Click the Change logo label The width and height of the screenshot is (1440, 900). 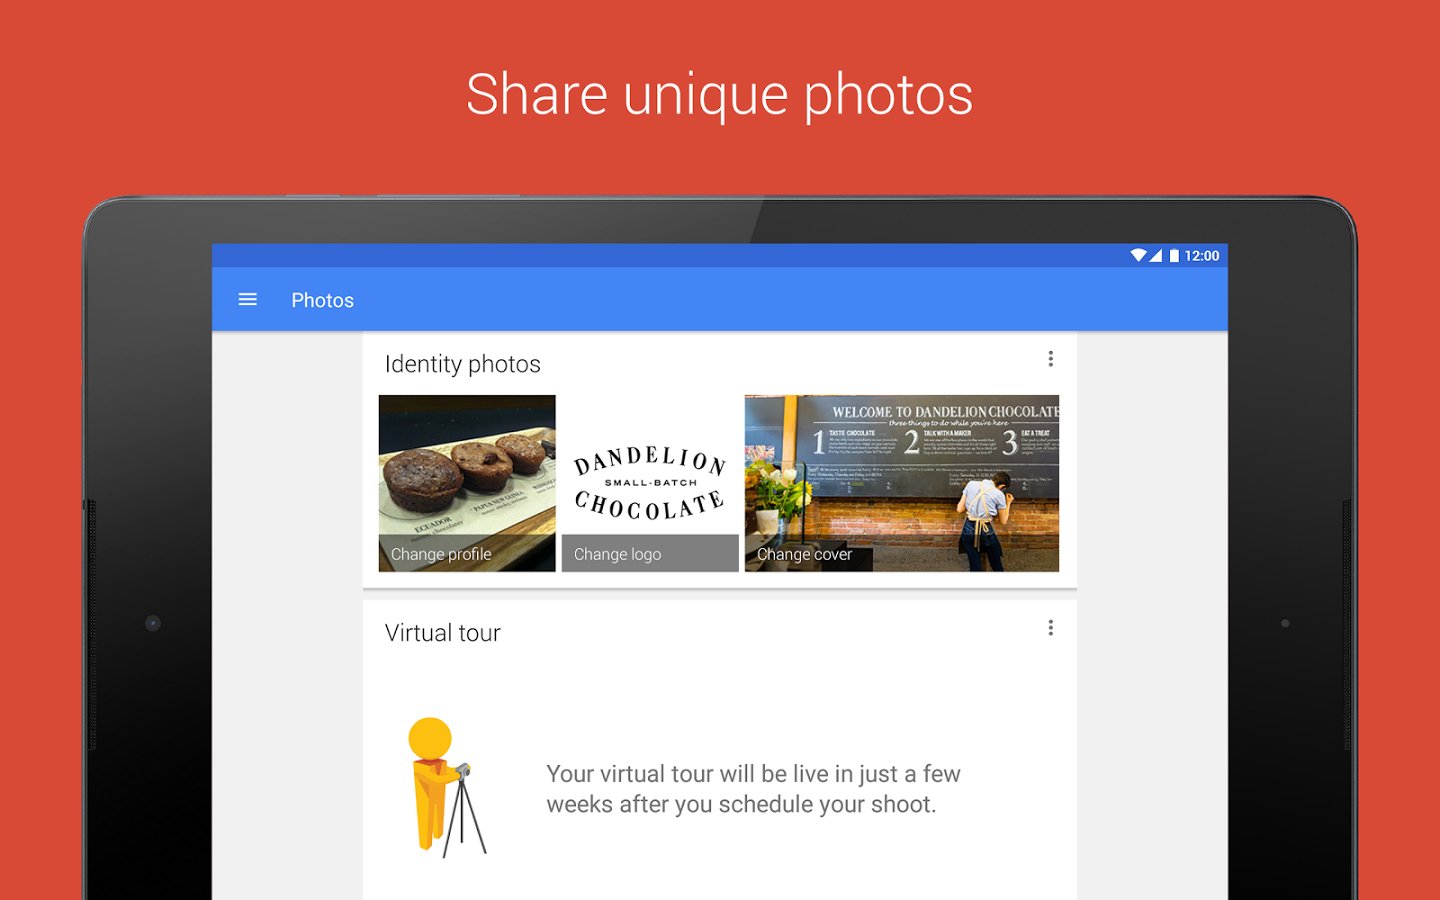click(x=617, y=554)
